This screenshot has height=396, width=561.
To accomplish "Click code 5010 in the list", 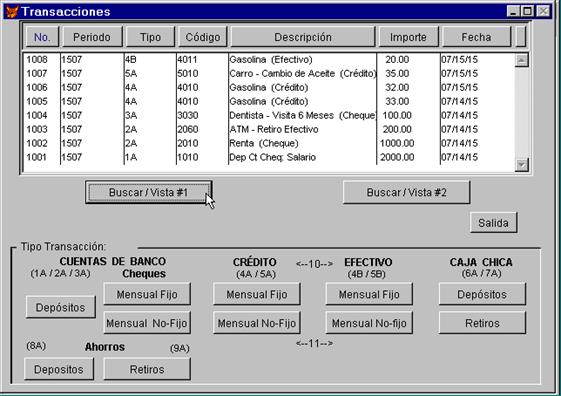I will (188, 73).
